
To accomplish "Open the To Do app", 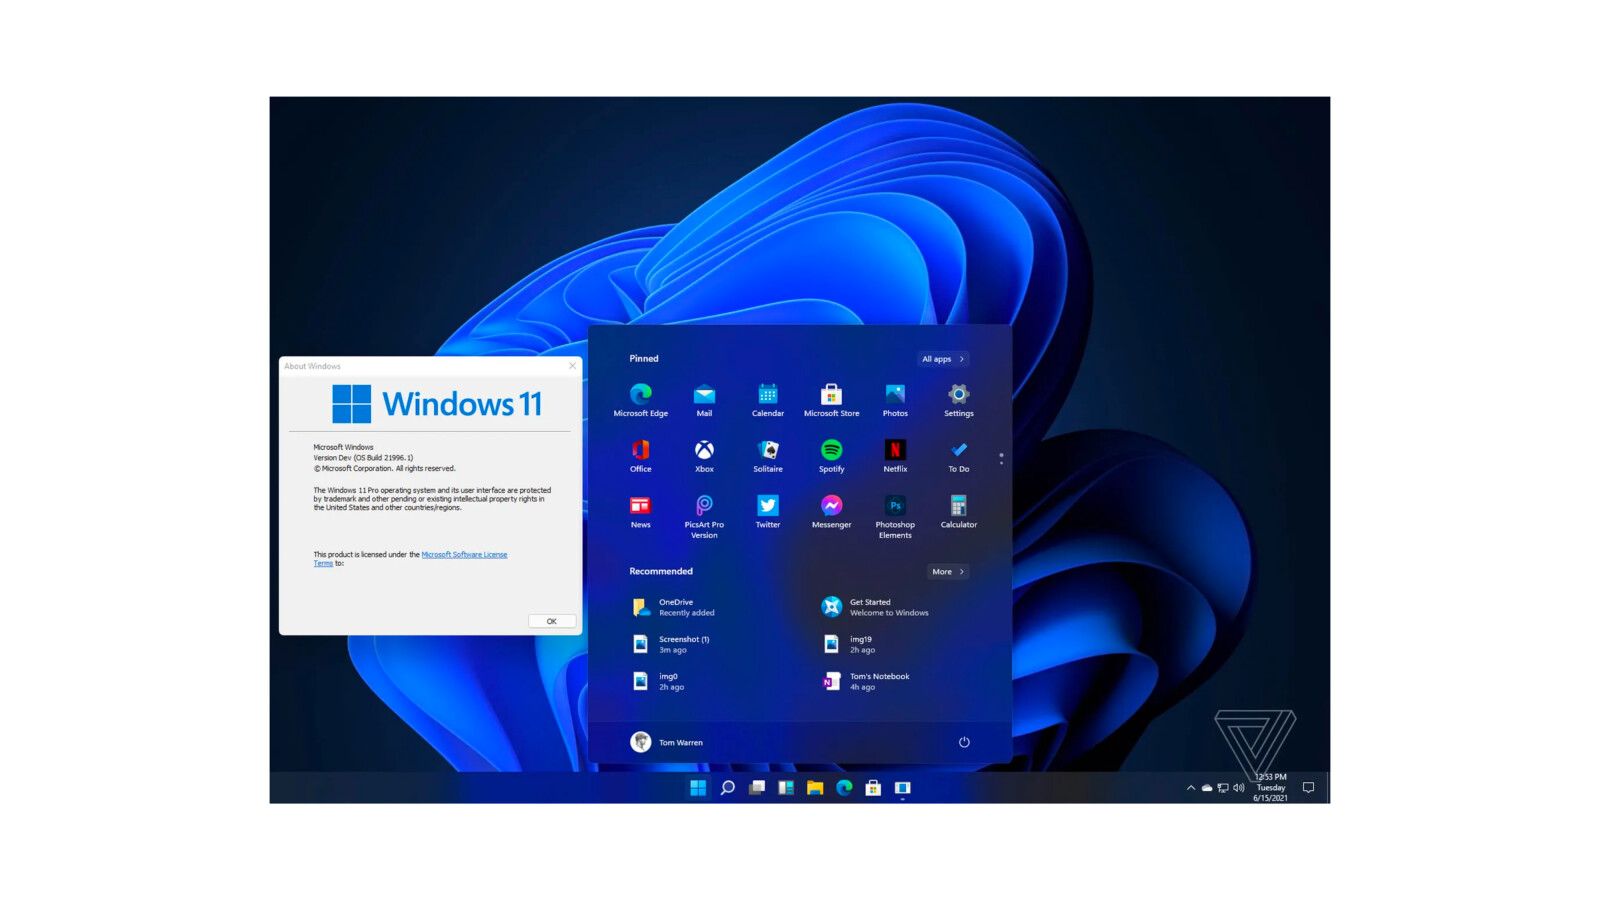I will pos(958,456).
